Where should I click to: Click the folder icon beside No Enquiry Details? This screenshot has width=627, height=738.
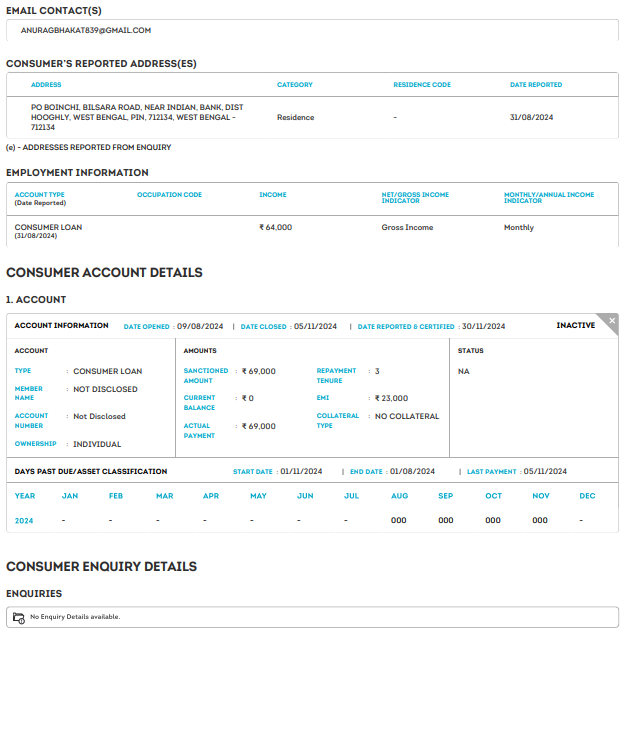point(18,617)
